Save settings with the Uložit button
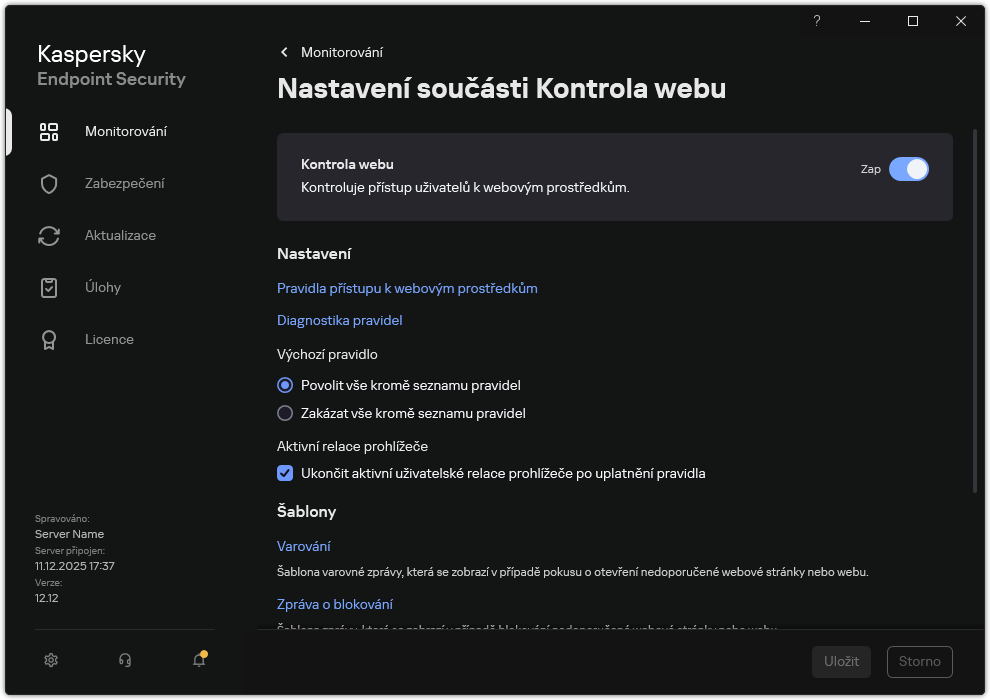The height and width of the screenshot is (700, 990). point(841,661)
